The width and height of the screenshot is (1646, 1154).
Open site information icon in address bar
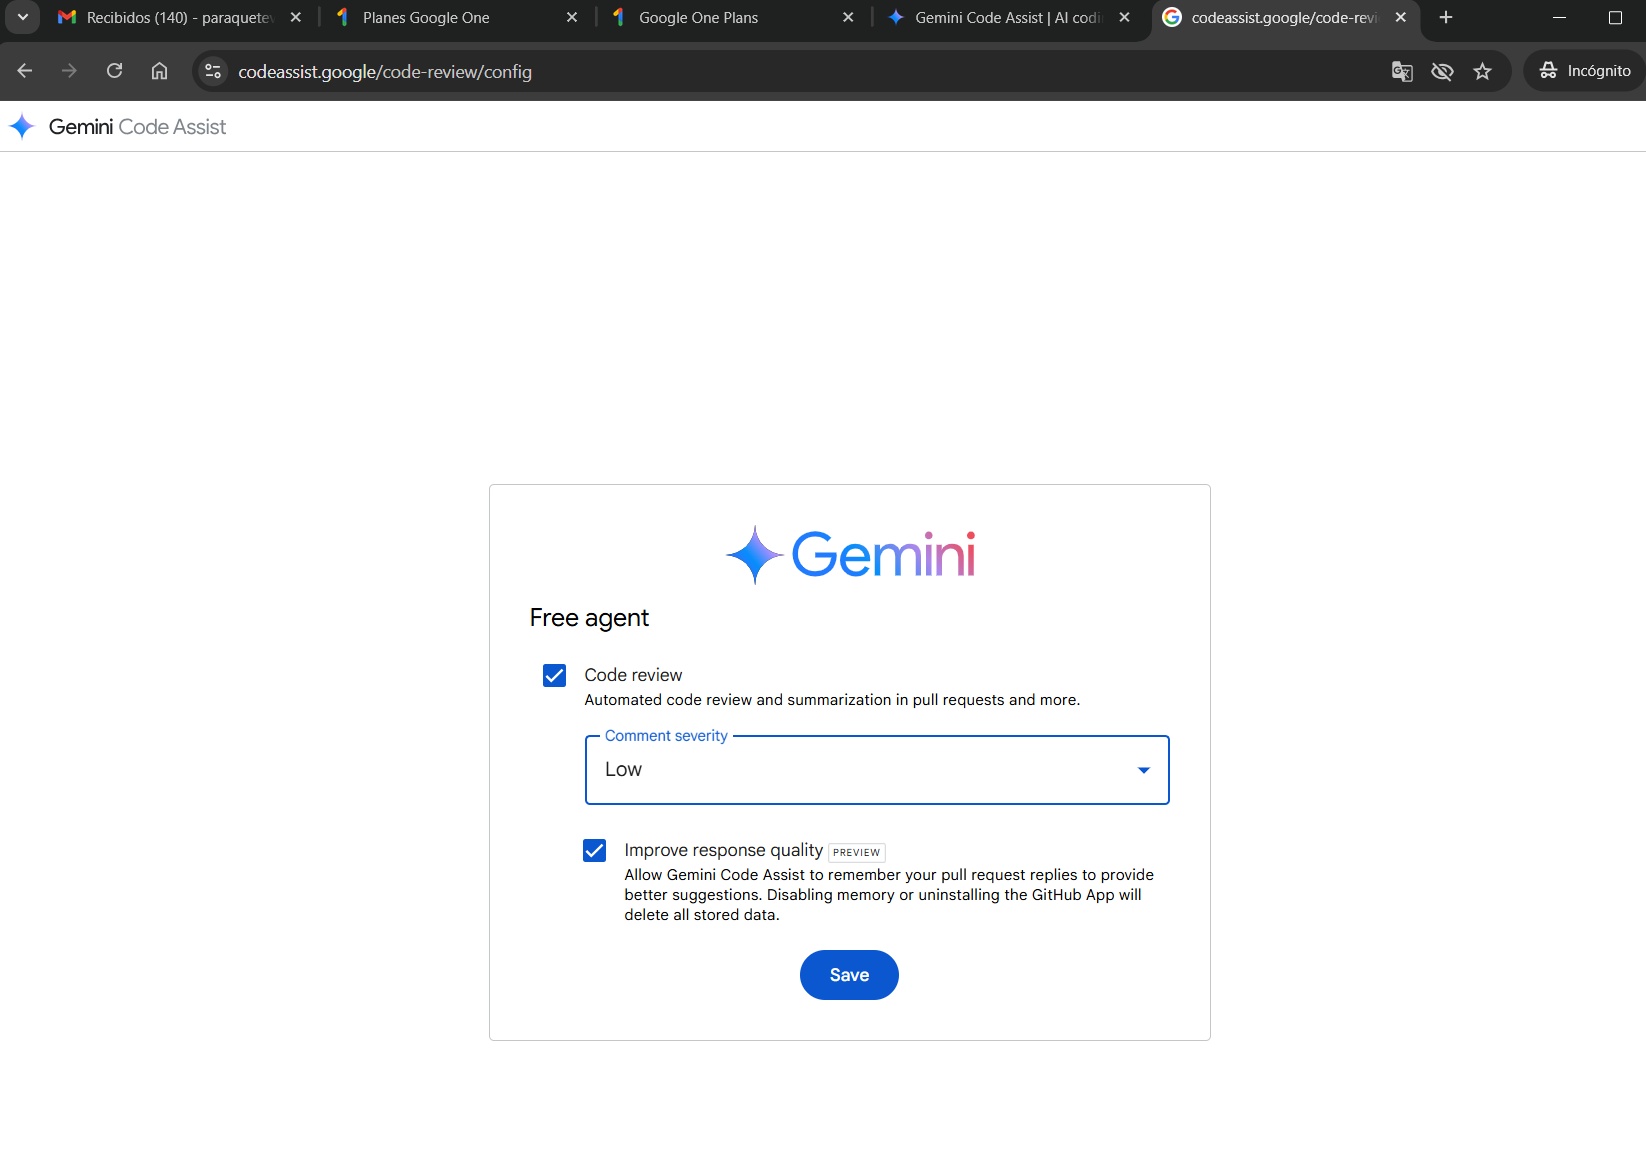(213, 71)
